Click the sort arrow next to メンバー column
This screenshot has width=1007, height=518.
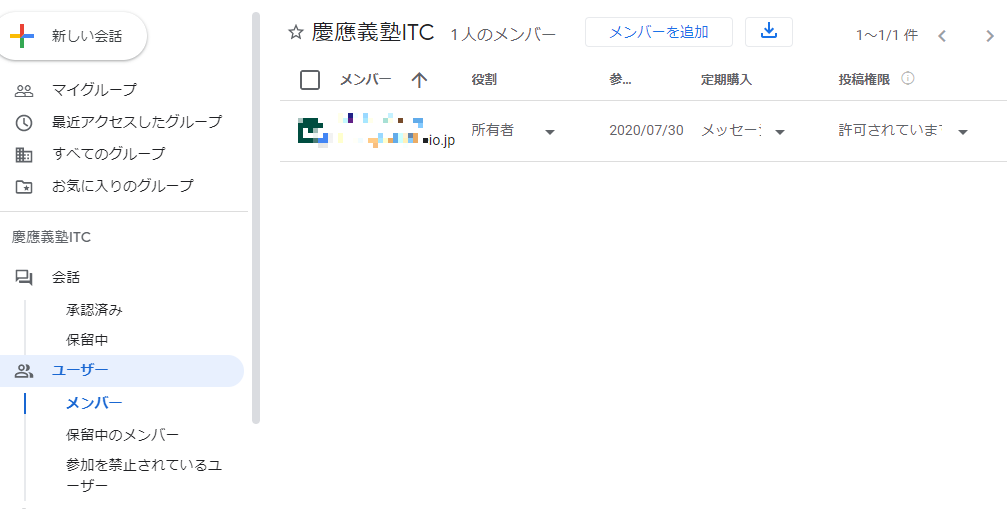419,80
